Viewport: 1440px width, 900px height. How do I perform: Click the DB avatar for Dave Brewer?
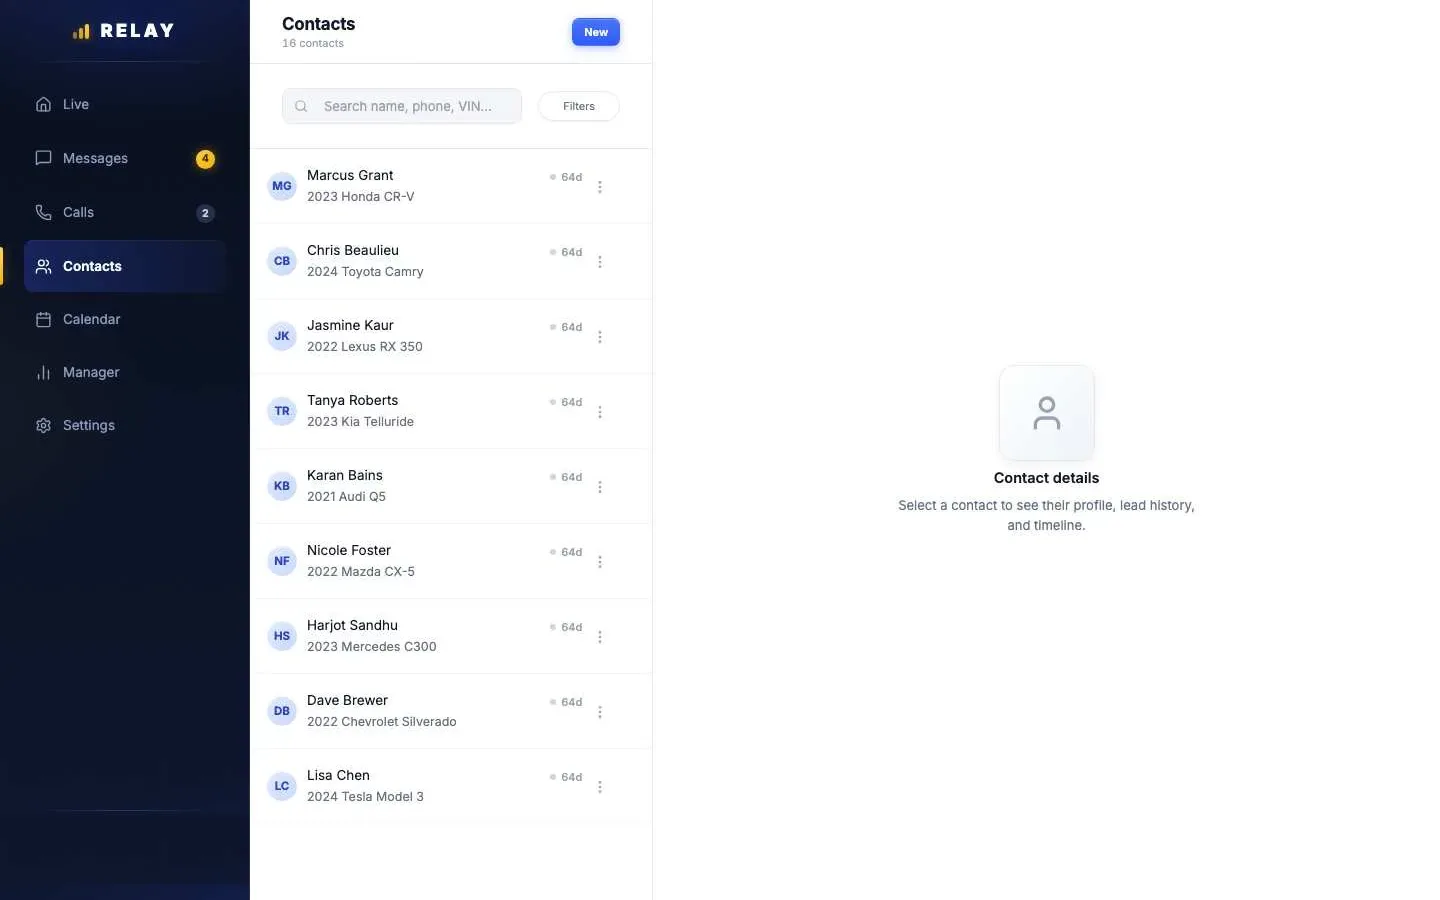pos(282,711)
